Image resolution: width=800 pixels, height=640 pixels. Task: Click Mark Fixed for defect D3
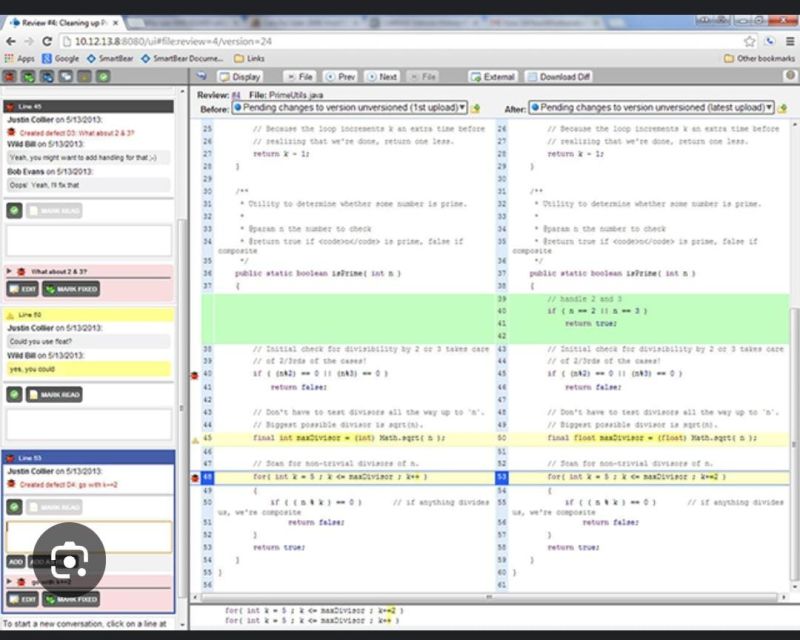click(x=70, y=288)
